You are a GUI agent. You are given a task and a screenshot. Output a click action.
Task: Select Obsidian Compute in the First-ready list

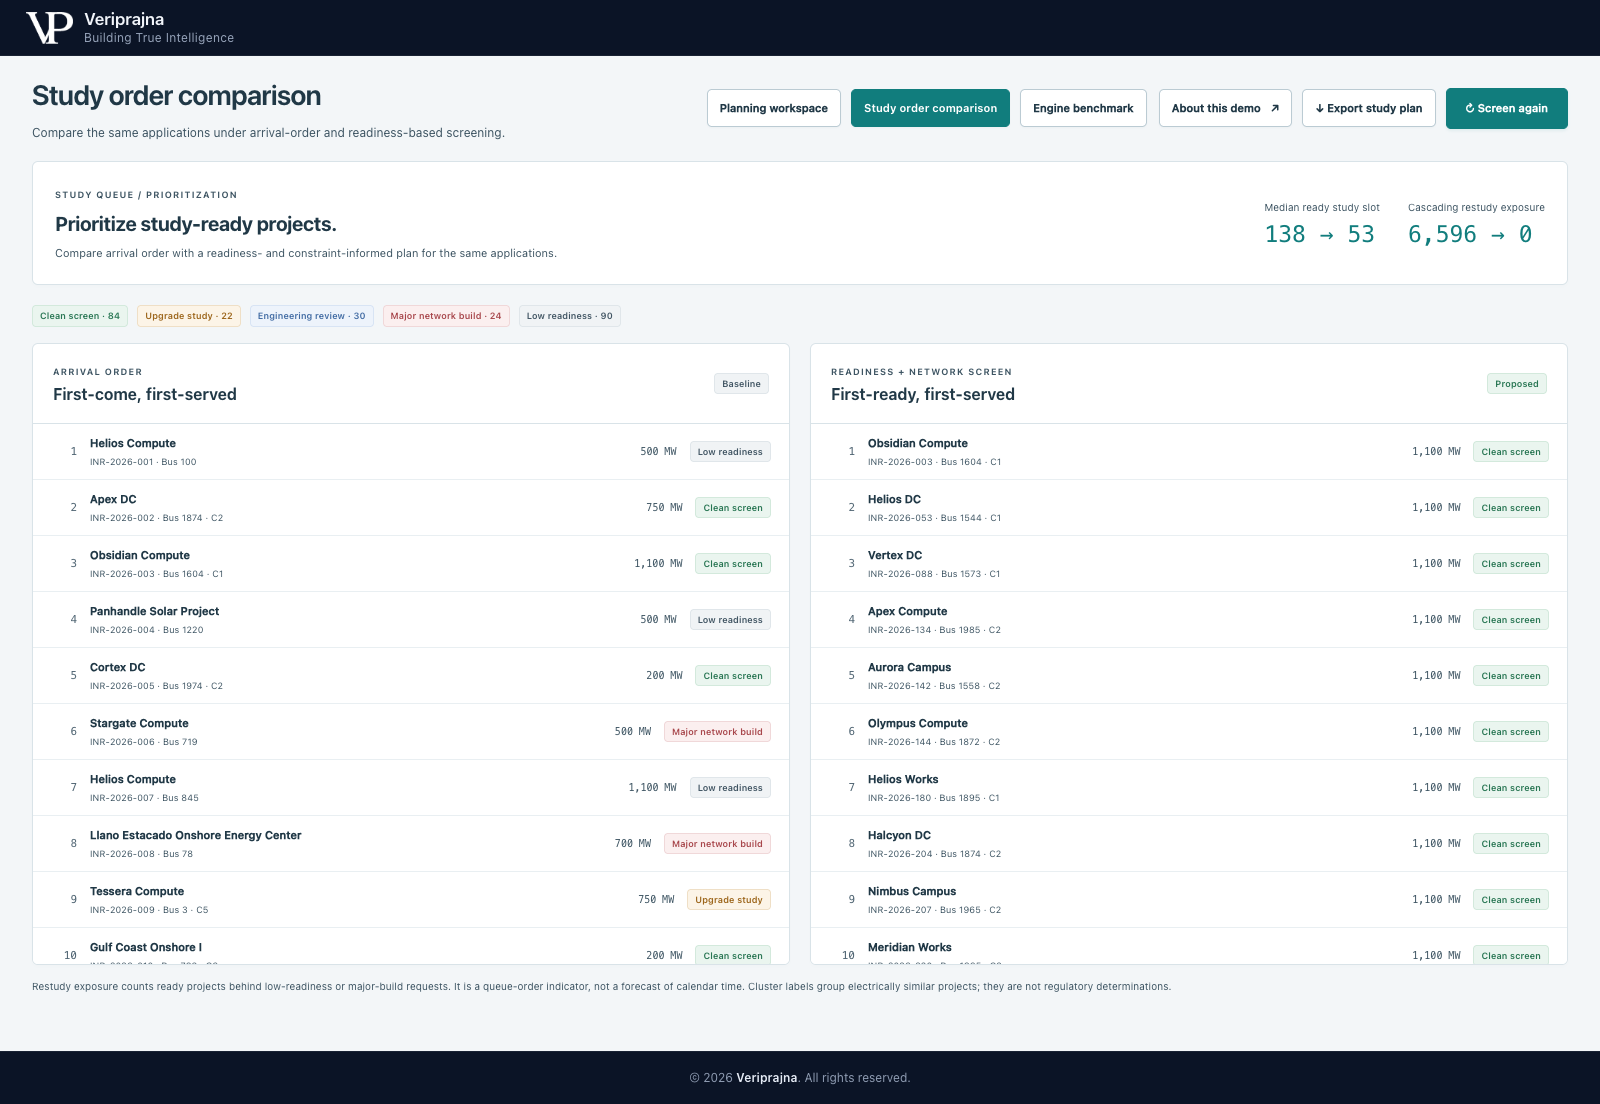coord(1189,452)
